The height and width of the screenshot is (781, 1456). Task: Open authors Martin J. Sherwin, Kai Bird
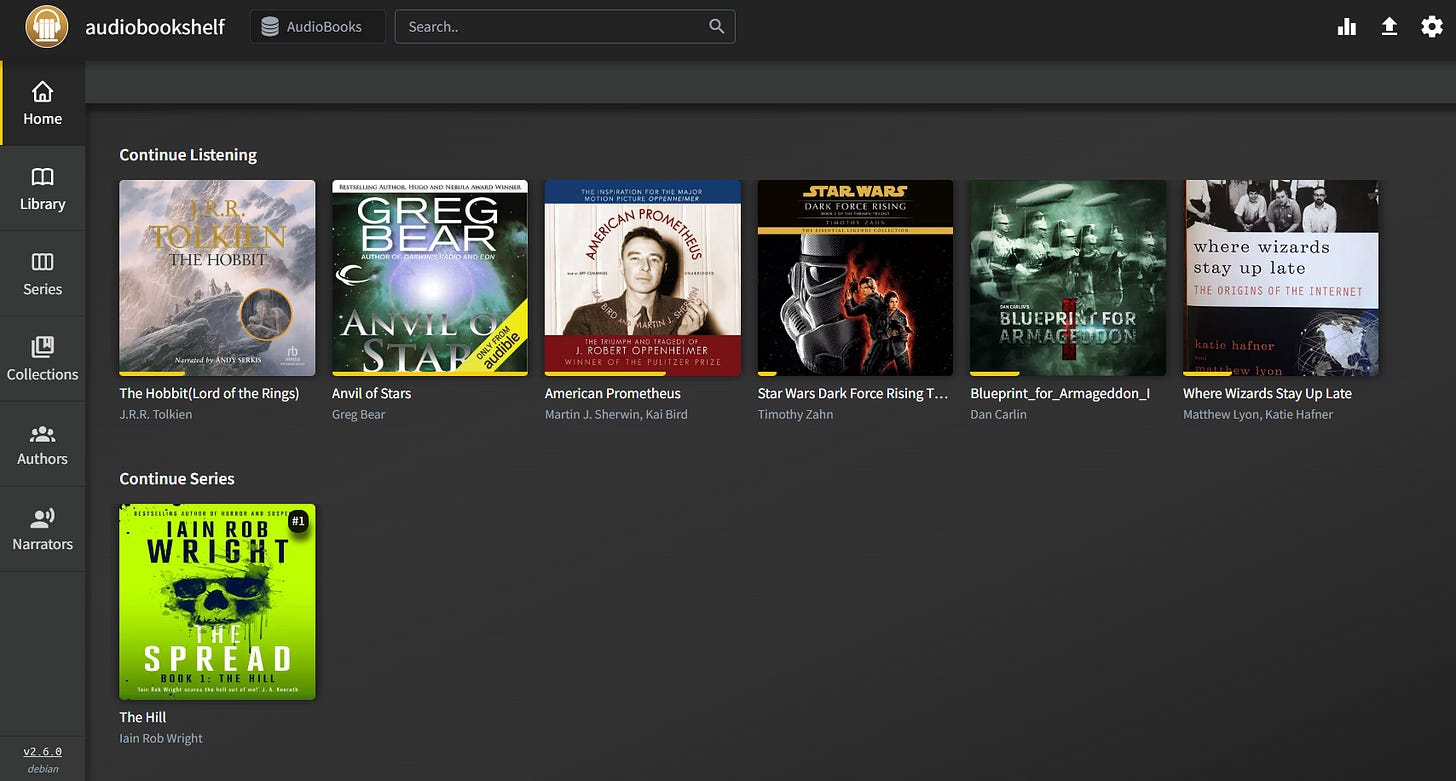point(616,414)
